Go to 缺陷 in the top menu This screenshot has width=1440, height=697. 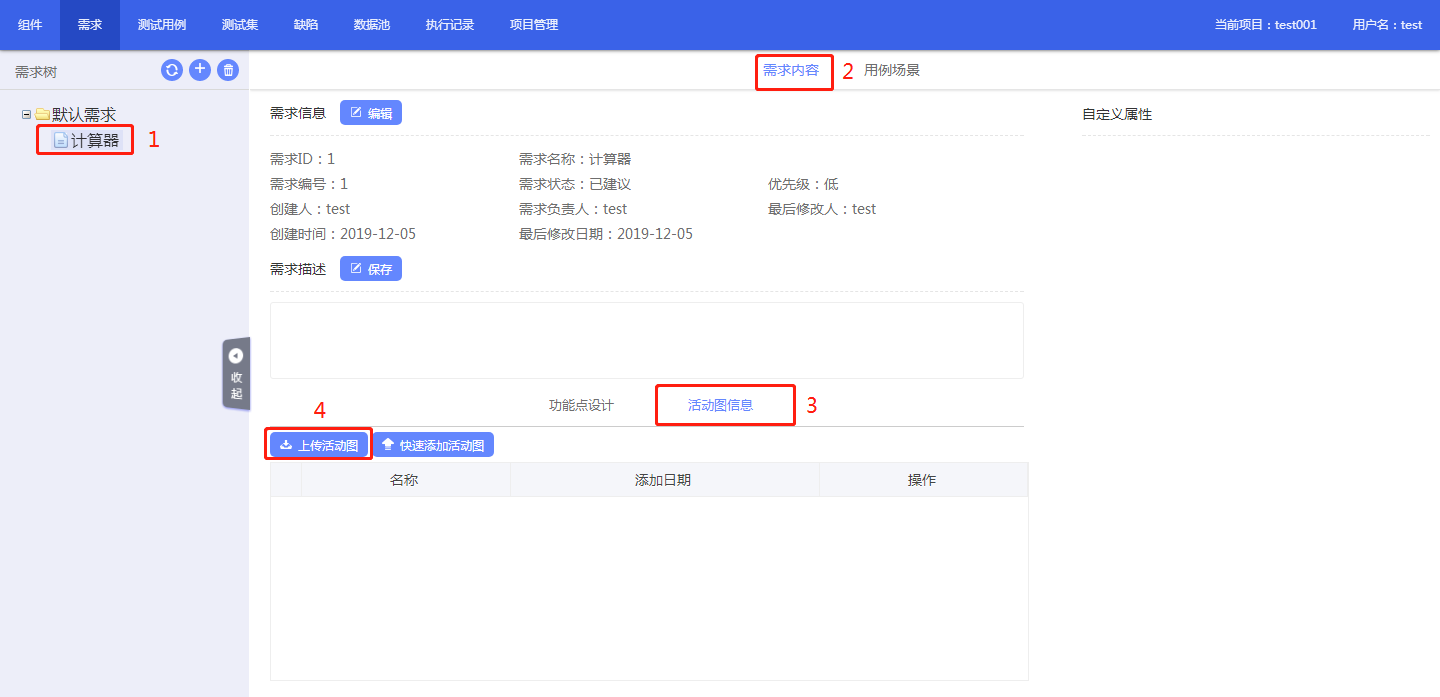tap(306, 25)
